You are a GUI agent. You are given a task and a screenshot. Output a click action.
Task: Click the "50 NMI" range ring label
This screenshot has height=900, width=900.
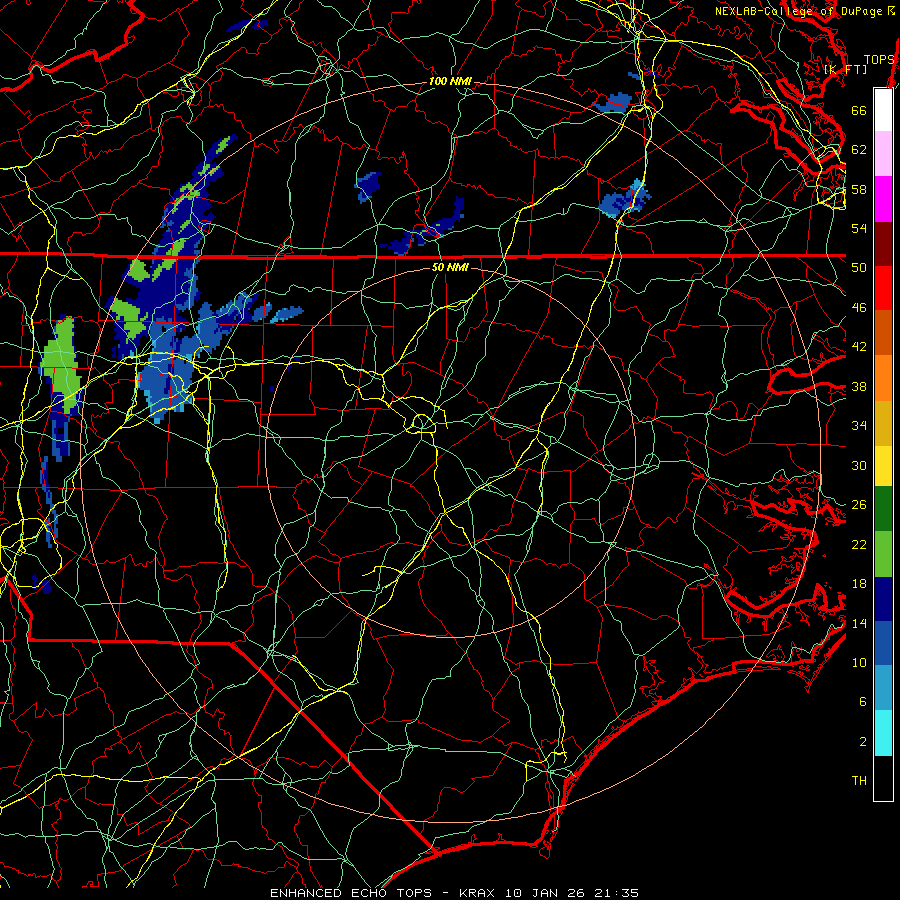(450, 267)
